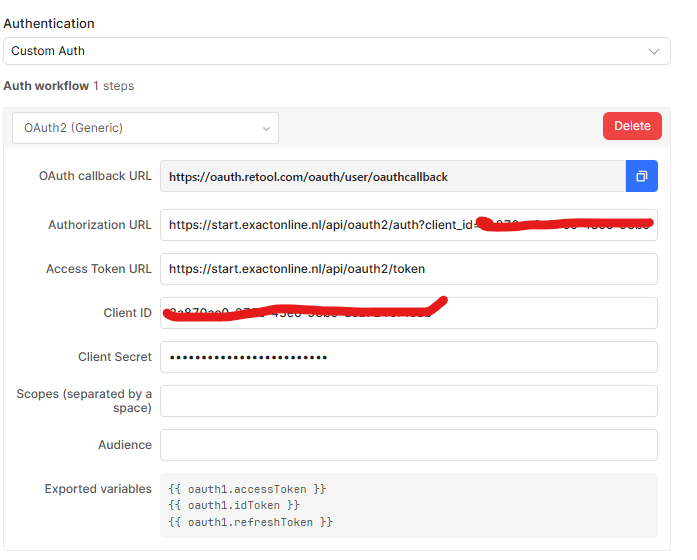
Task: Click the Client Secret label
Action: coord(115,357)
